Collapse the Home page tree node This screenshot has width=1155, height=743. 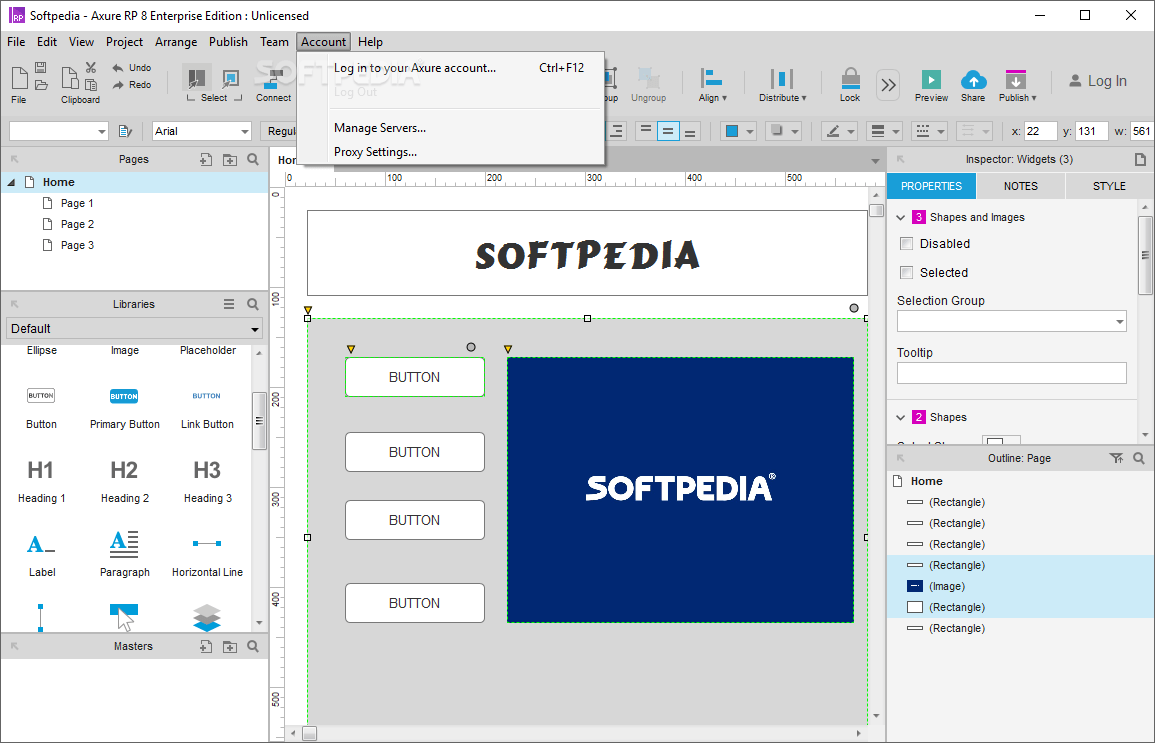11,182
